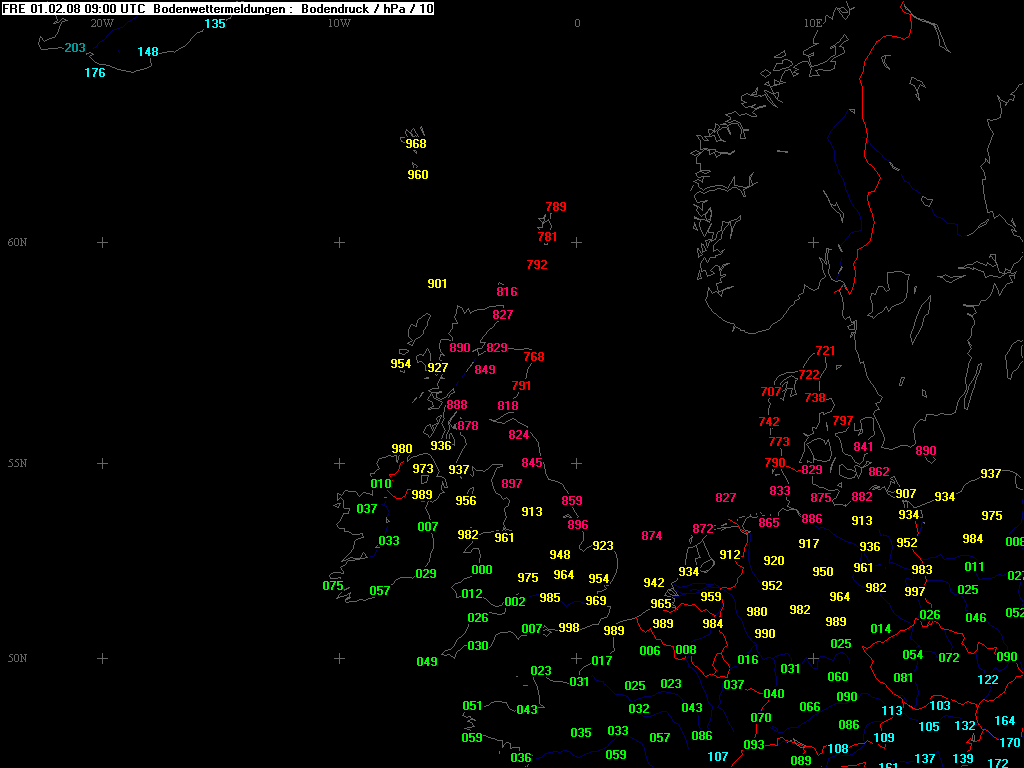Image resolution: width=1024 pixels, height=768 pixels.
Task: Click the map title header with date and time
Action: 218,8
